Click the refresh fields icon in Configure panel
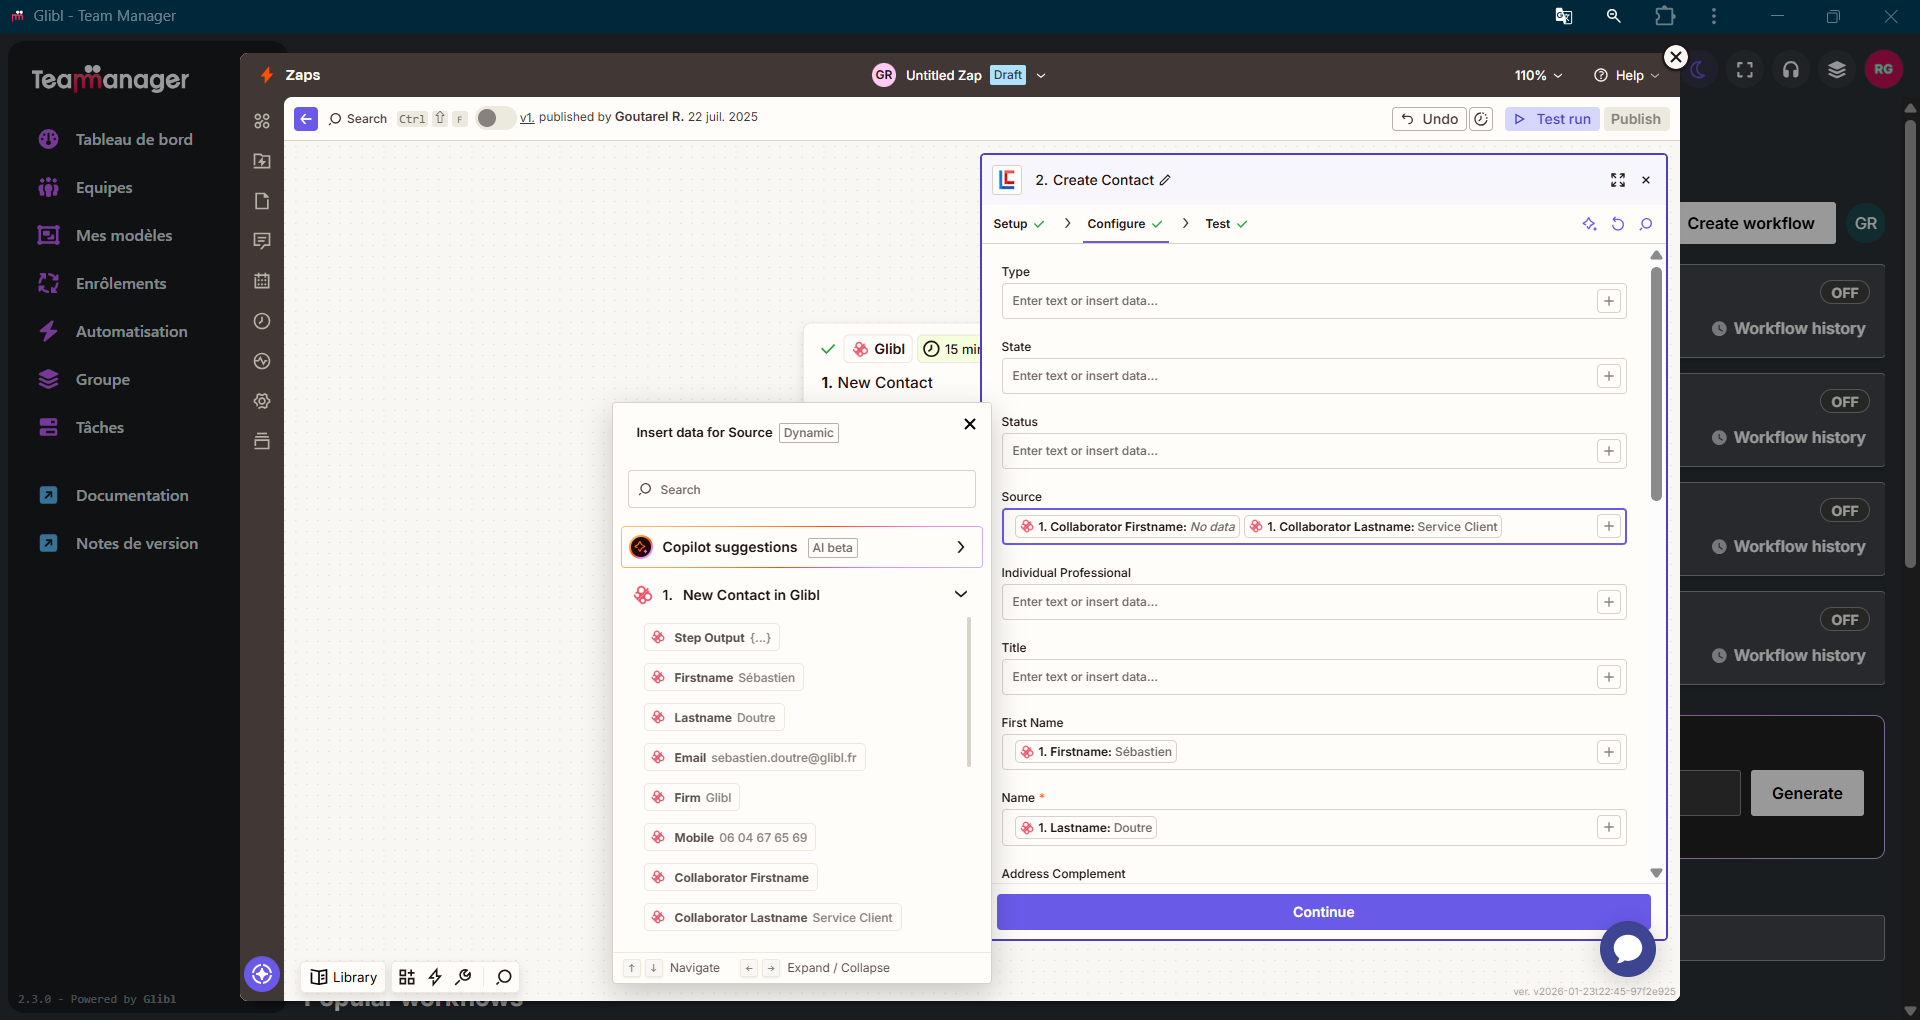This screenshot has height=1020, width=1920. point(1617,224)
